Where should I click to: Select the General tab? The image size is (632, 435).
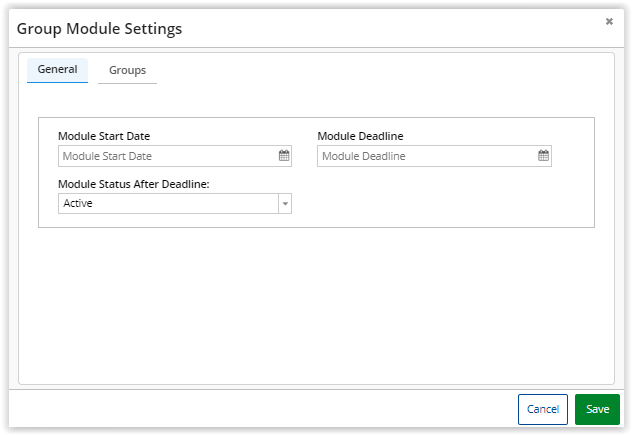57,70
